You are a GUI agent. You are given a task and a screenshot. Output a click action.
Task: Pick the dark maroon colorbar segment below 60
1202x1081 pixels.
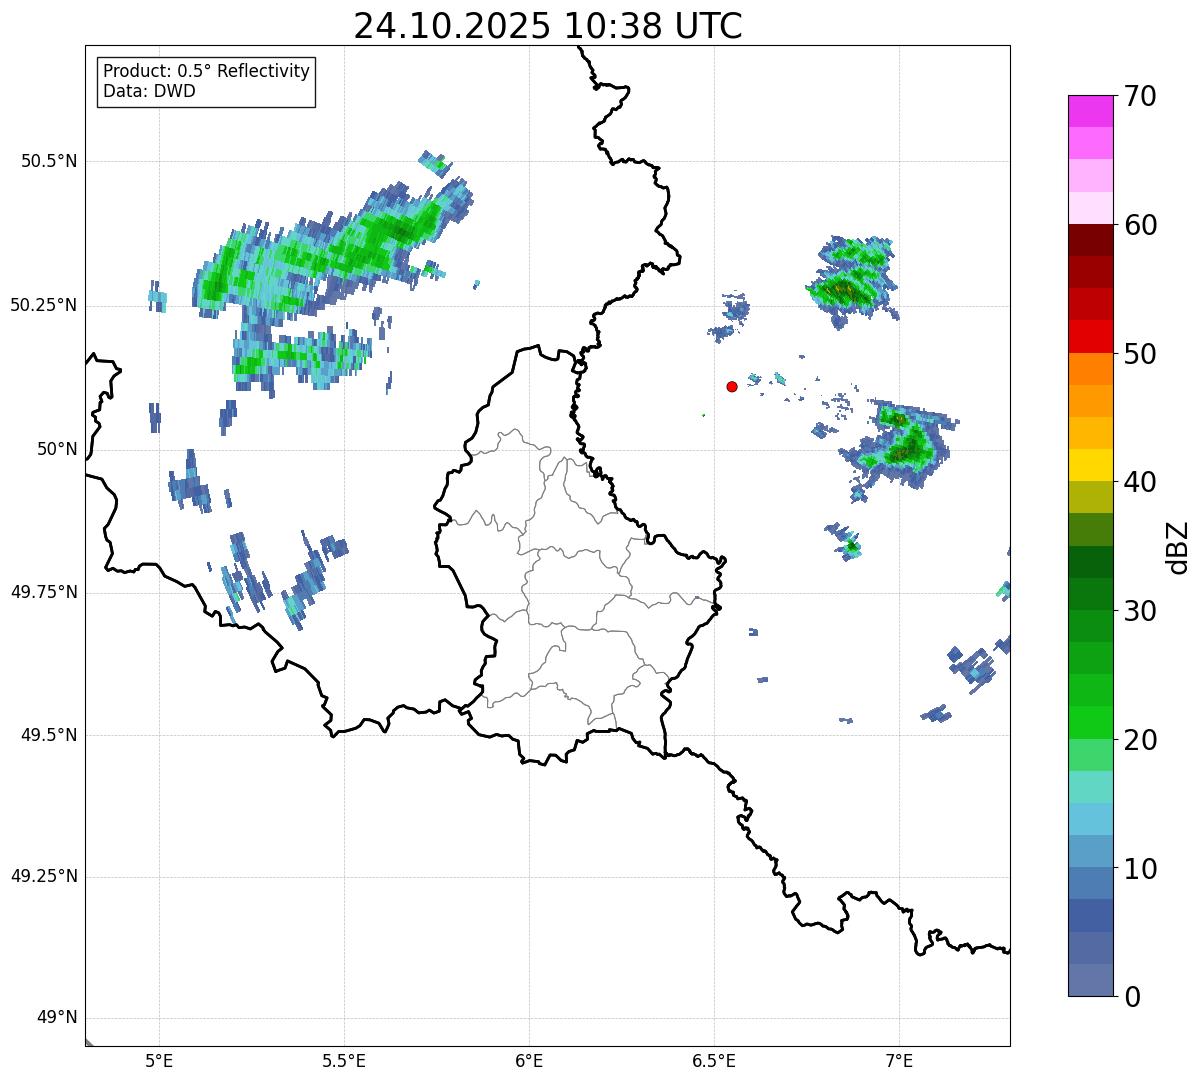pyautogui.click(x=1090, y=240)
